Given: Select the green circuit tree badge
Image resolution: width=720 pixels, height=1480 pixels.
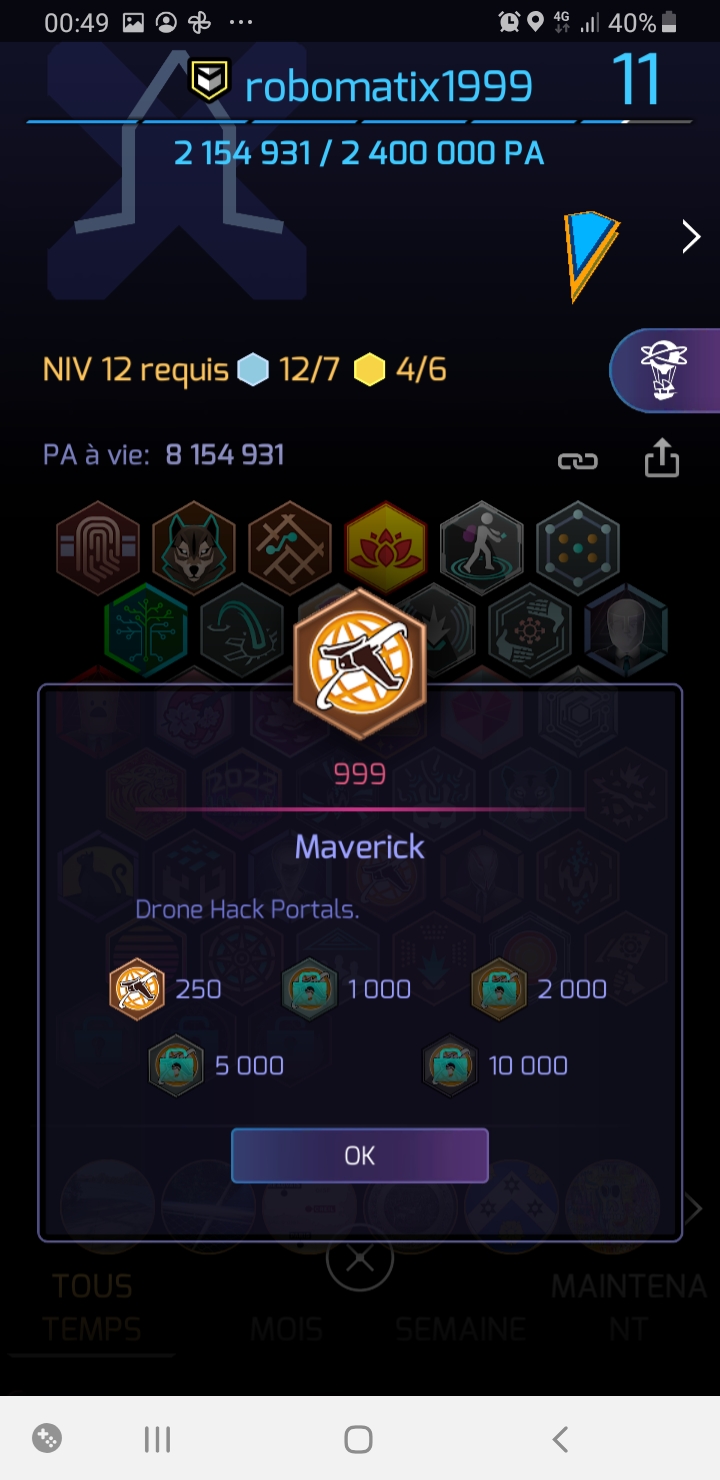Looking at the screenshot, I should pos(146,630).
